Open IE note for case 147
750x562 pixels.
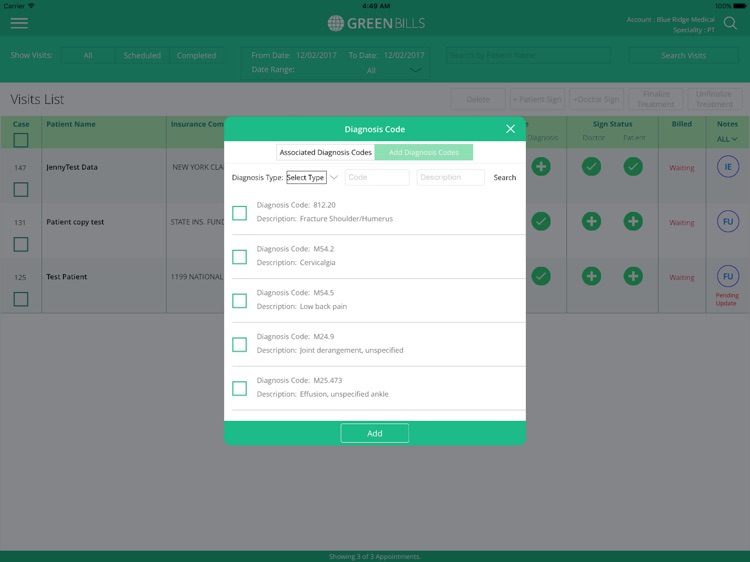728,167
